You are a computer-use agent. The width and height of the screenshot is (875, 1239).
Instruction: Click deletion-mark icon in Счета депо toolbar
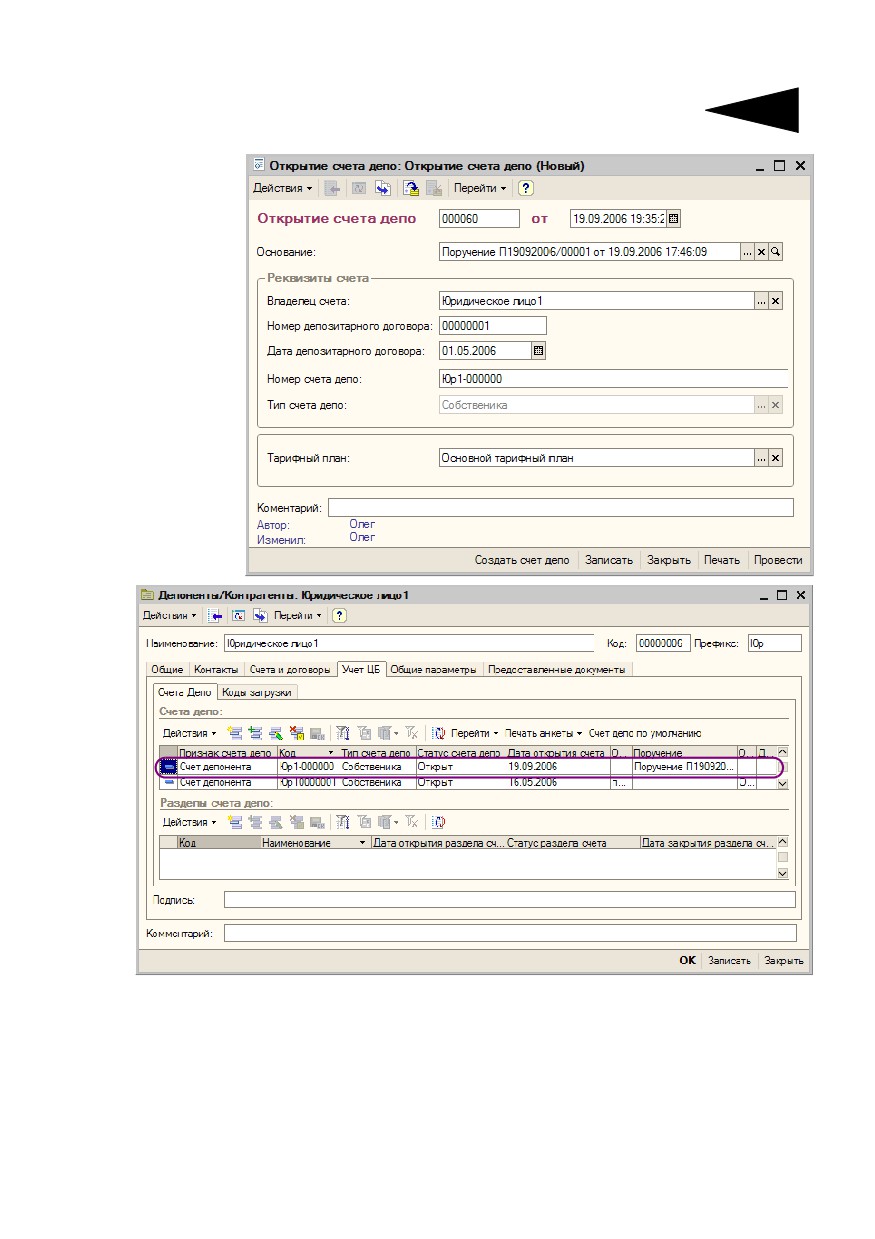[296, 733]
